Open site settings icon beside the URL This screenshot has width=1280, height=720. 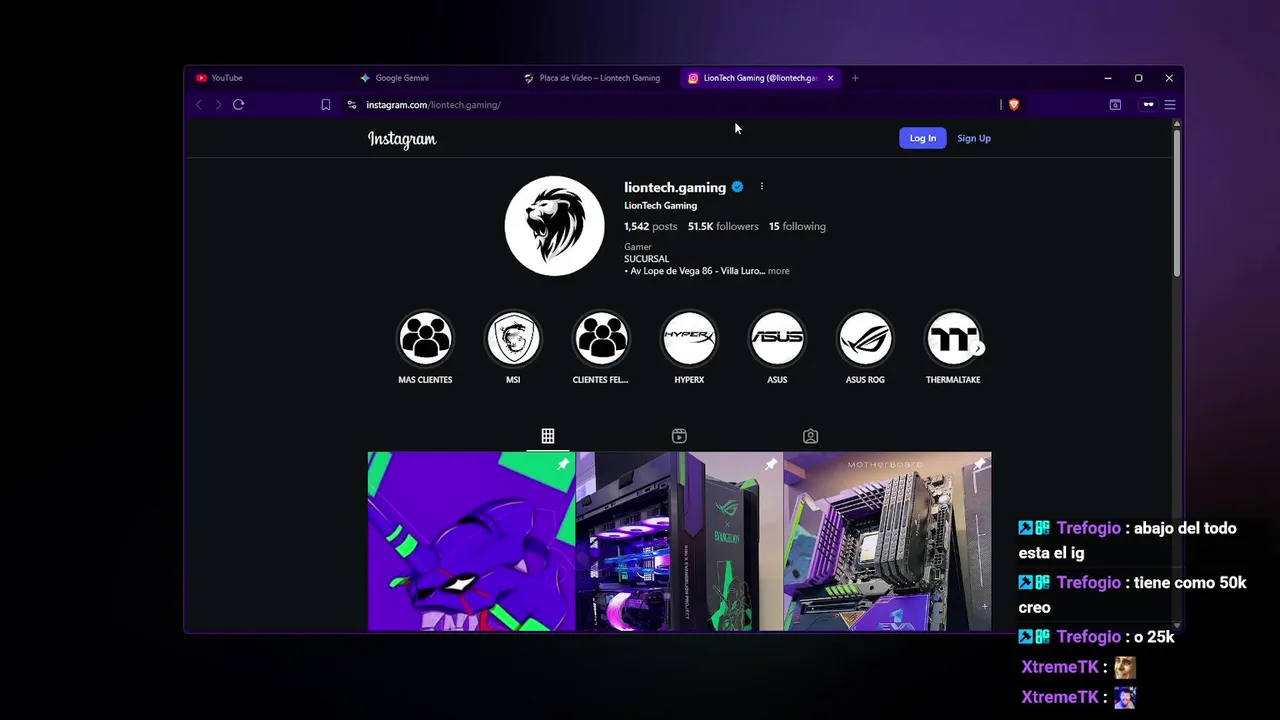[351, 104]
